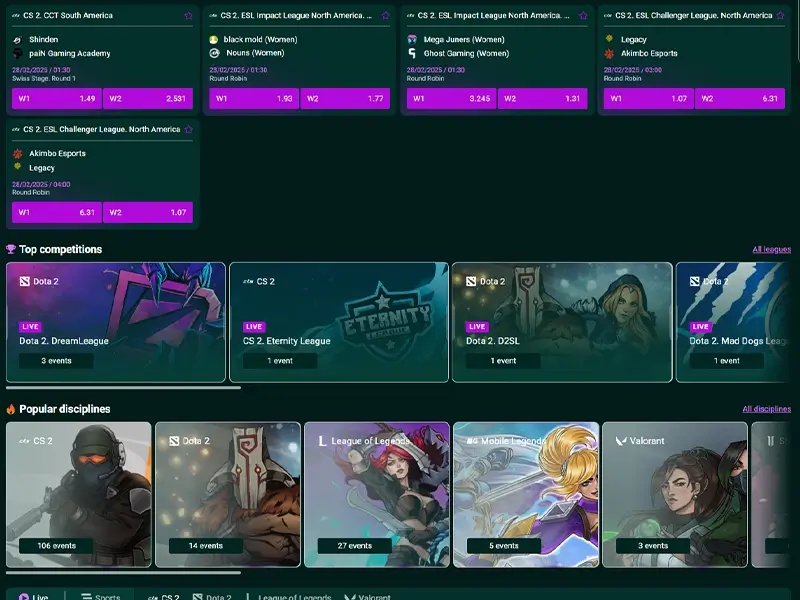Open the Mobile Legends discipline card

(x=526, y=494)
